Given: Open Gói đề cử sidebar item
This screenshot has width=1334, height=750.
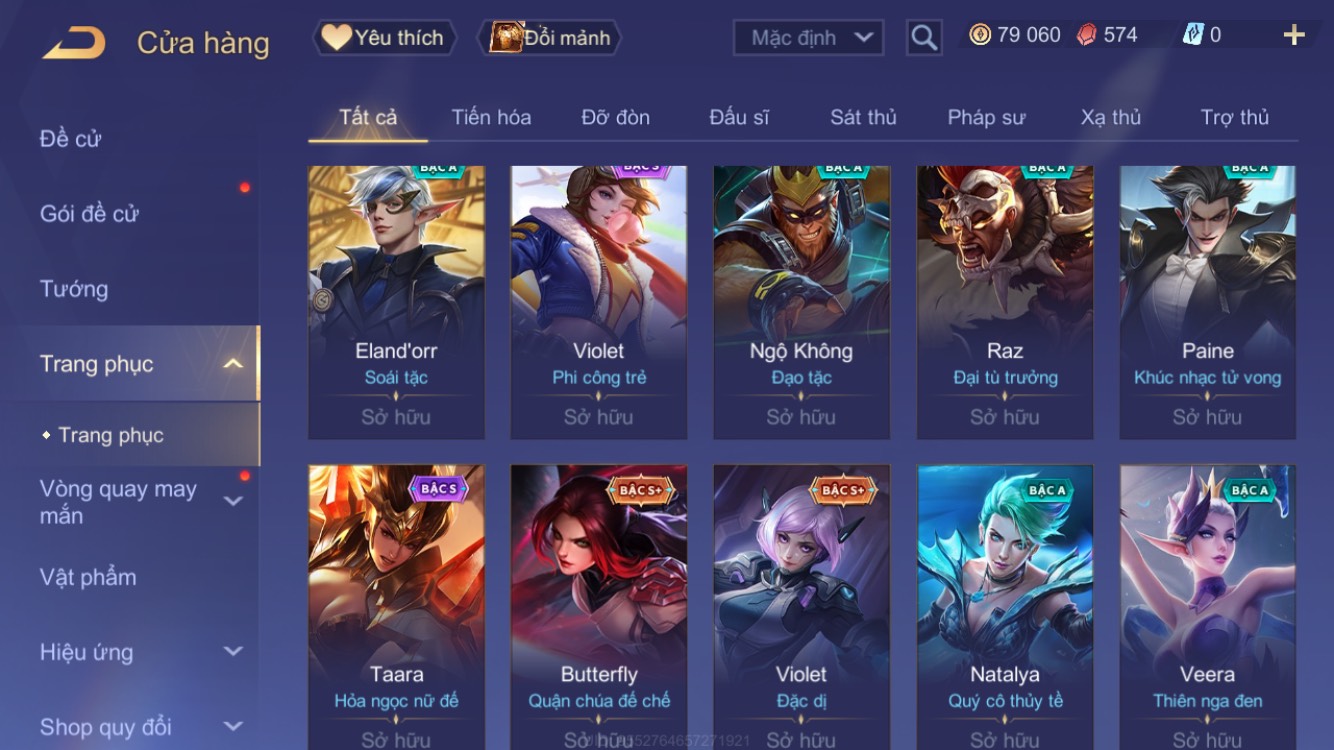Looking at the screenshot, I should 89,213.
